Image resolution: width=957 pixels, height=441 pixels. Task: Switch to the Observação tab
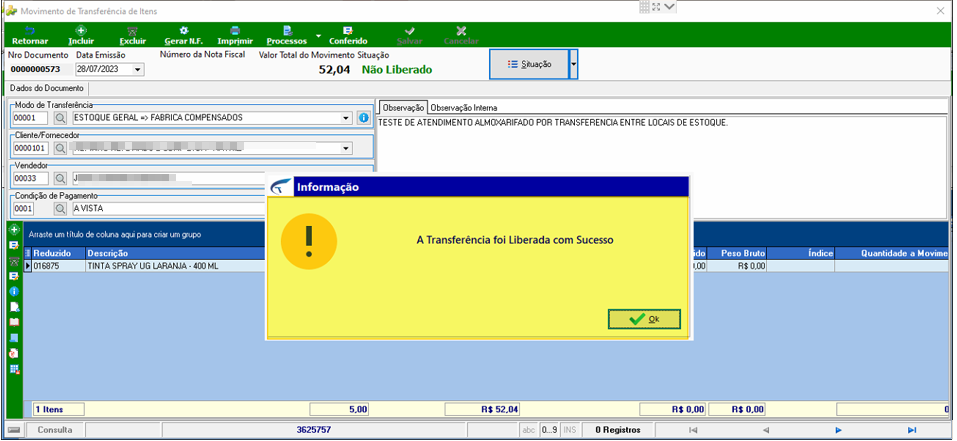point(403,107)
